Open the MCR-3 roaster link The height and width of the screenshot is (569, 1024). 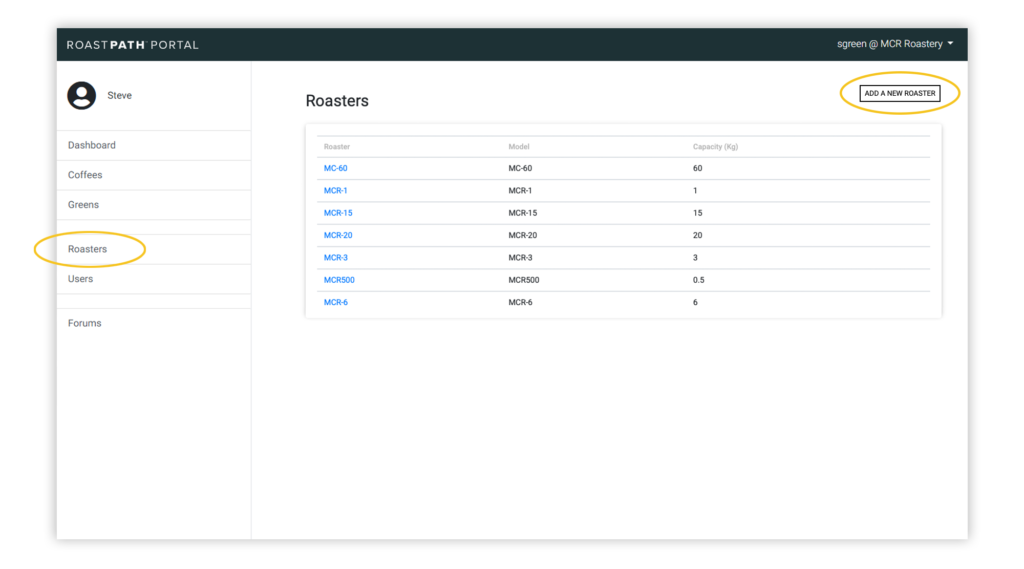[335, 257]
